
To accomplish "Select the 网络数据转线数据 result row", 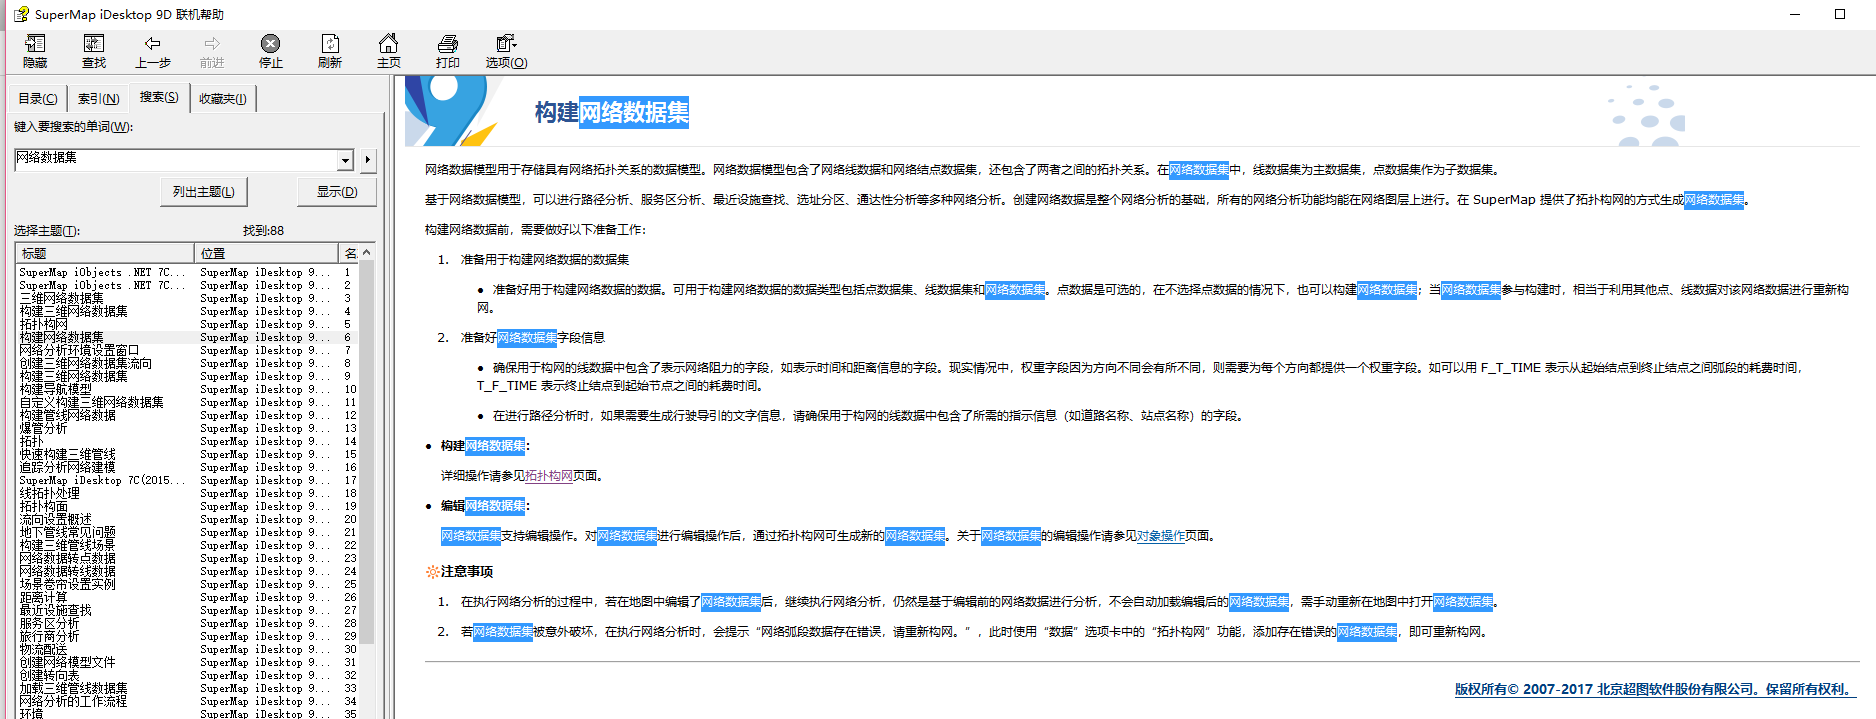I will 188,571.
